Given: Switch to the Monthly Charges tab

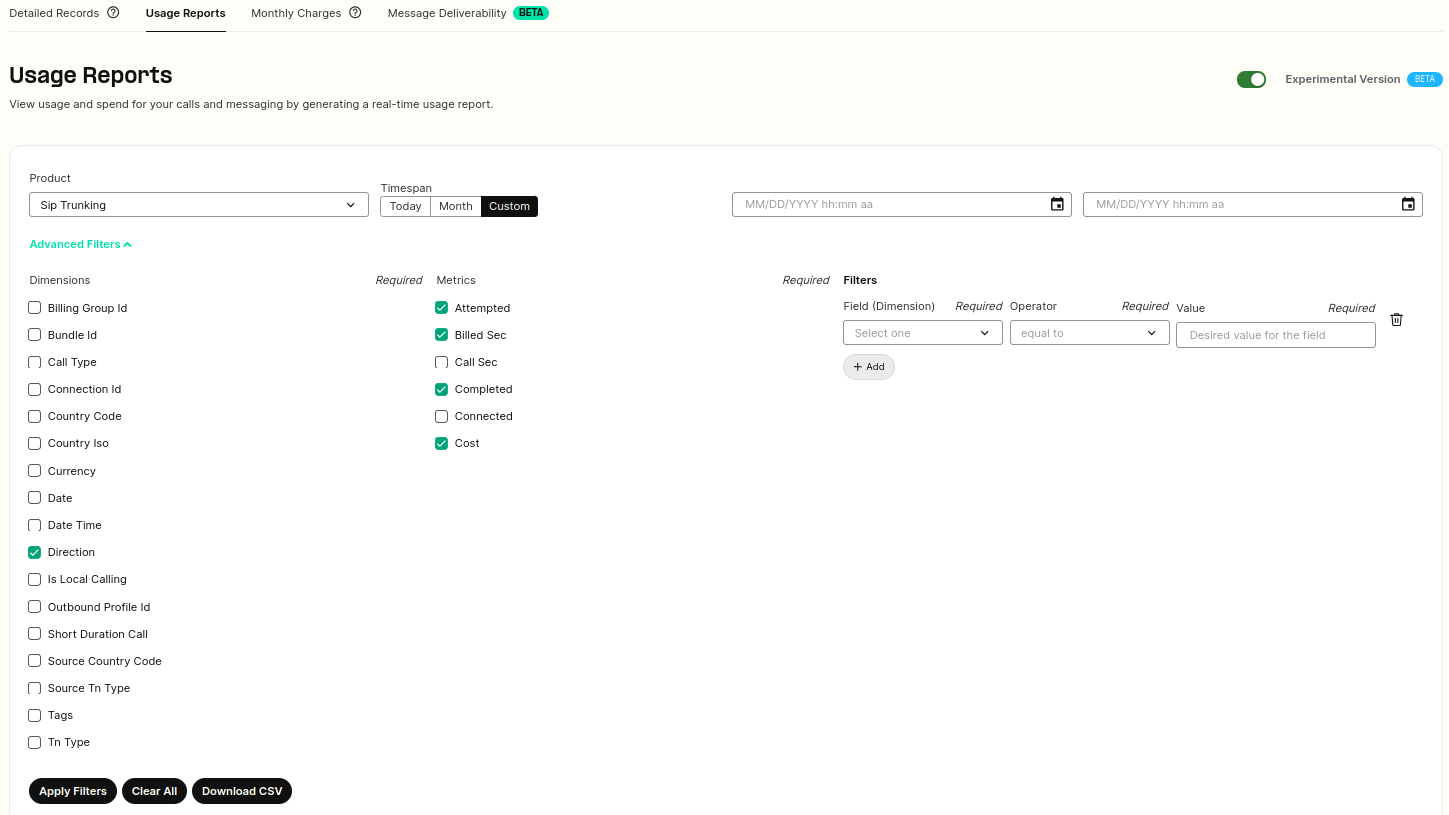Looking at the screenshot, I should point(296,13).
